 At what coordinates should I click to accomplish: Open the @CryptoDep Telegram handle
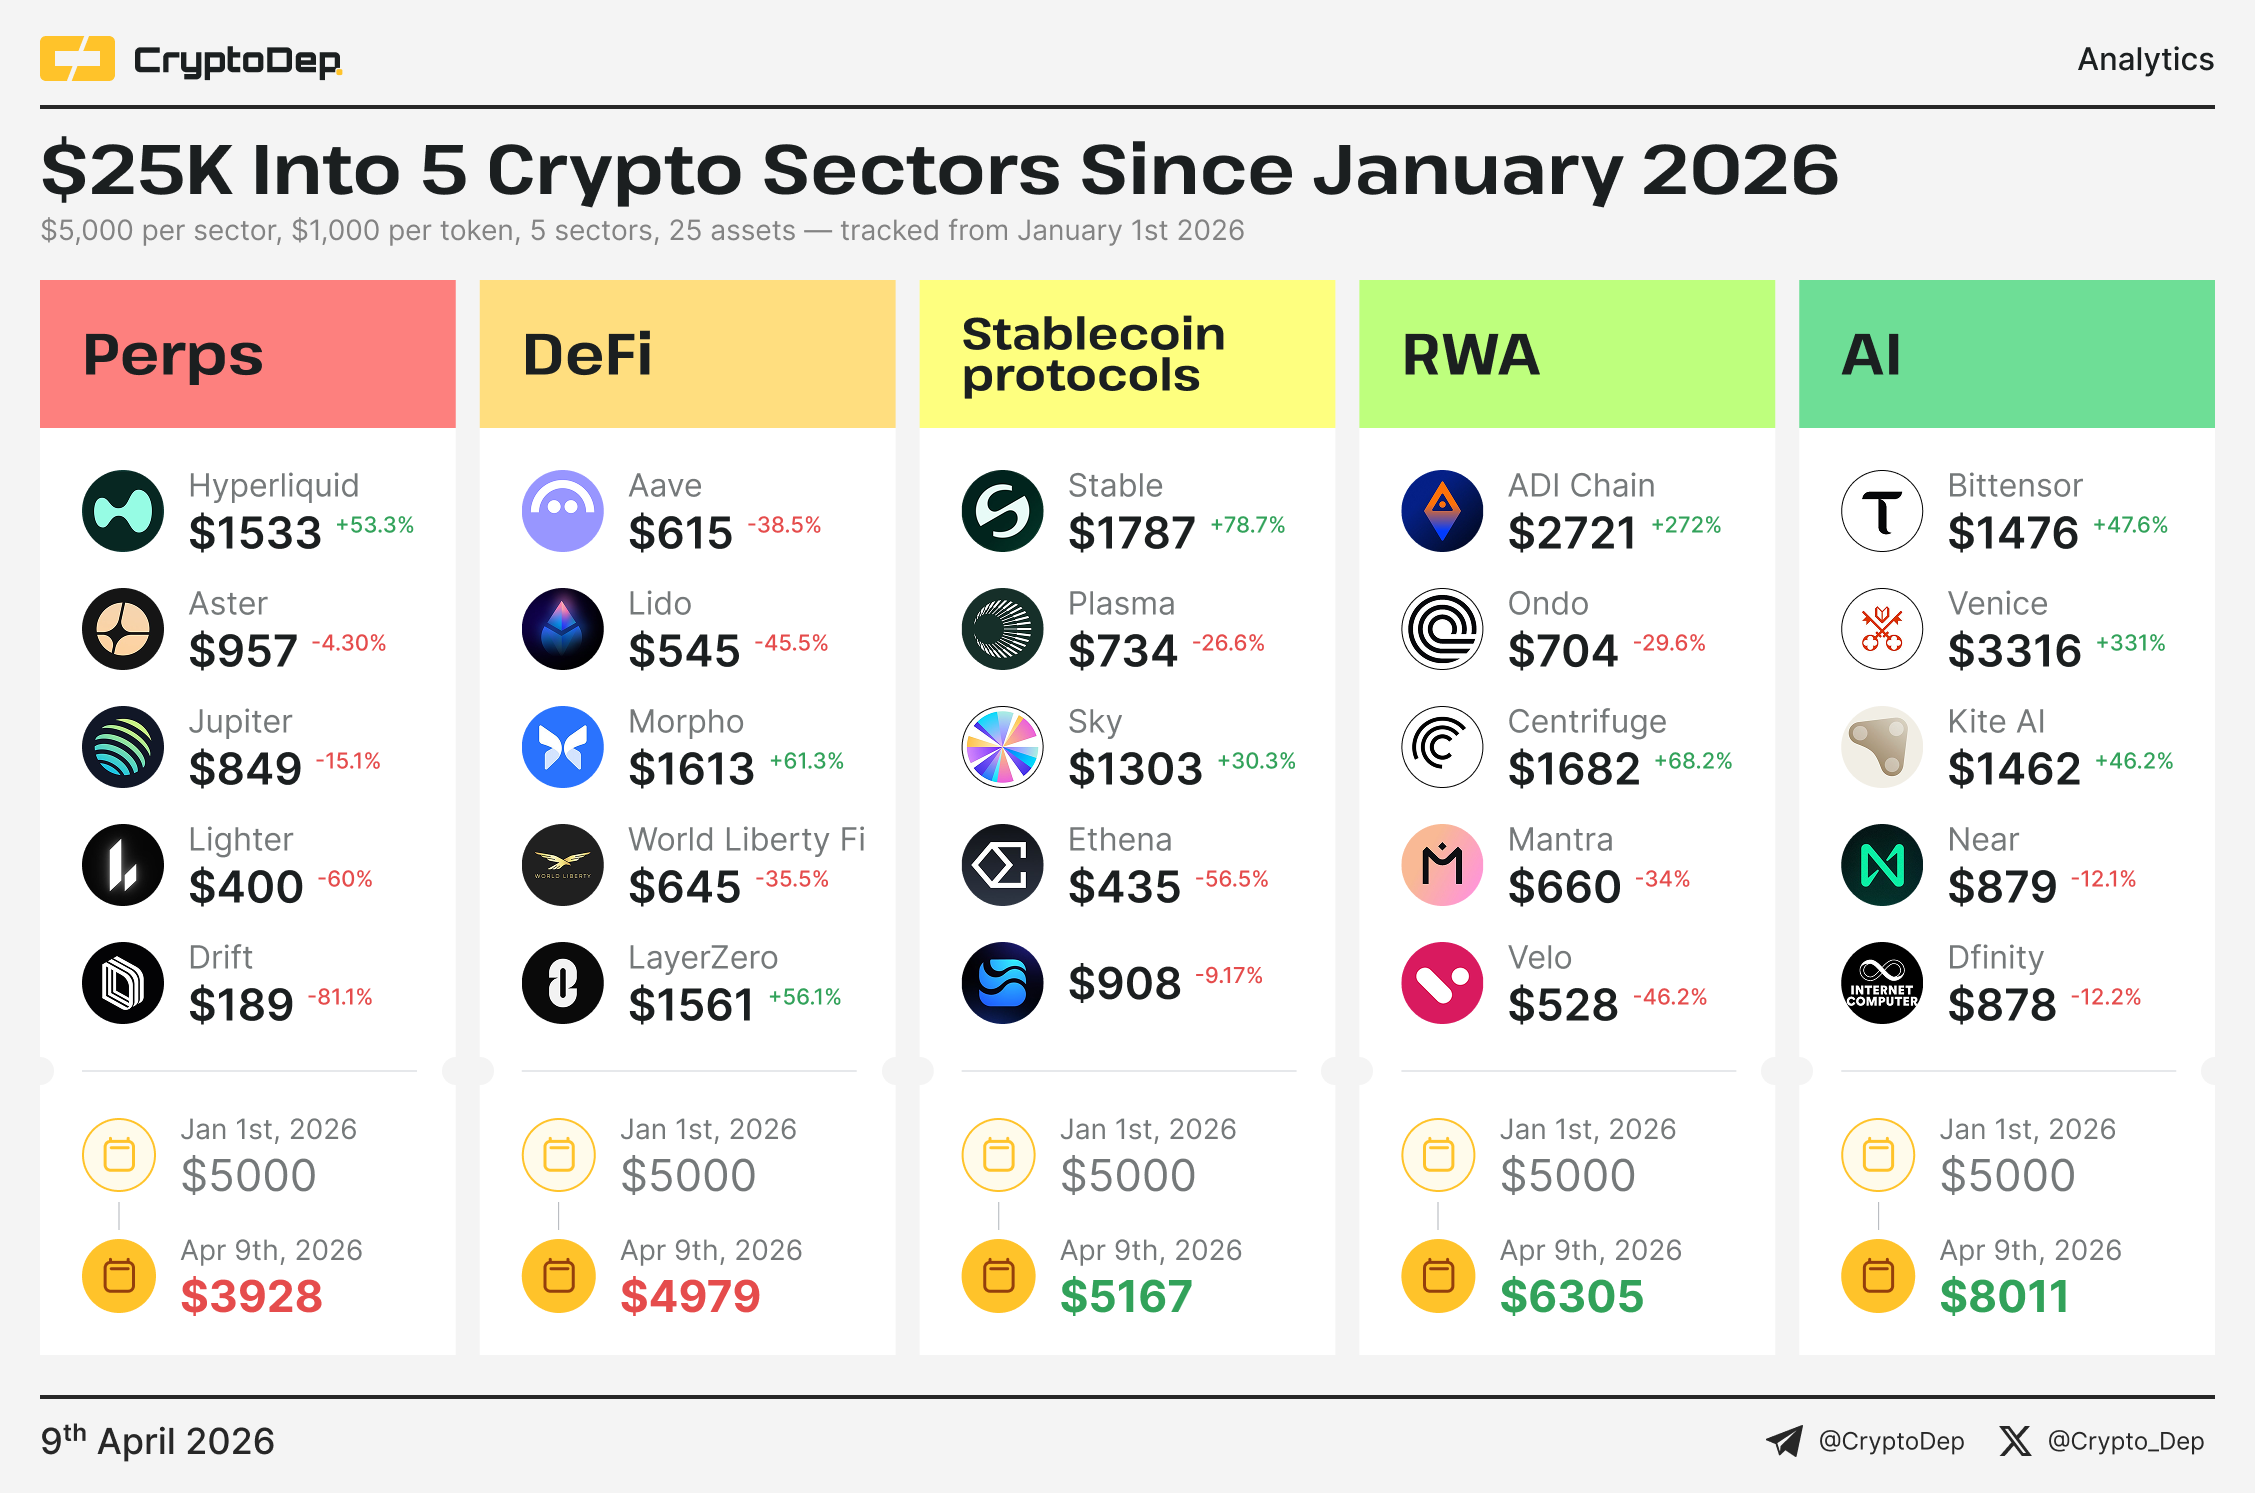point(1891,1441)
